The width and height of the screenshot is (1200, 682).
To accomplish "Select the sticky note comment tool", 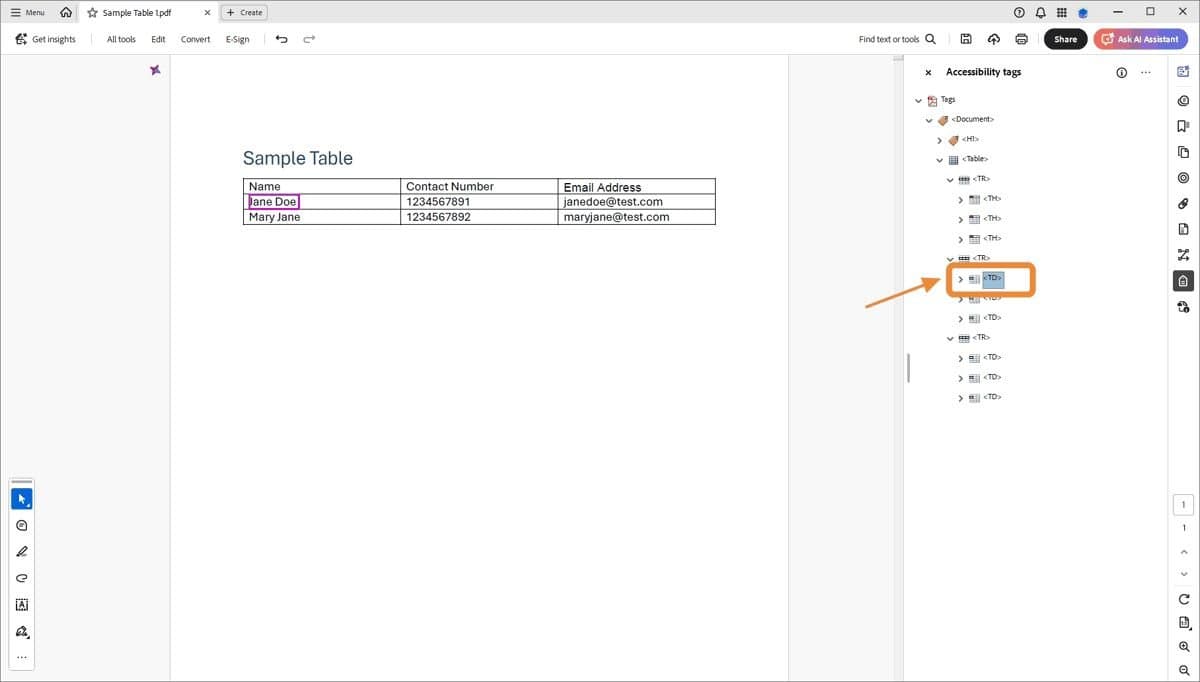I will tap(21, 524).
